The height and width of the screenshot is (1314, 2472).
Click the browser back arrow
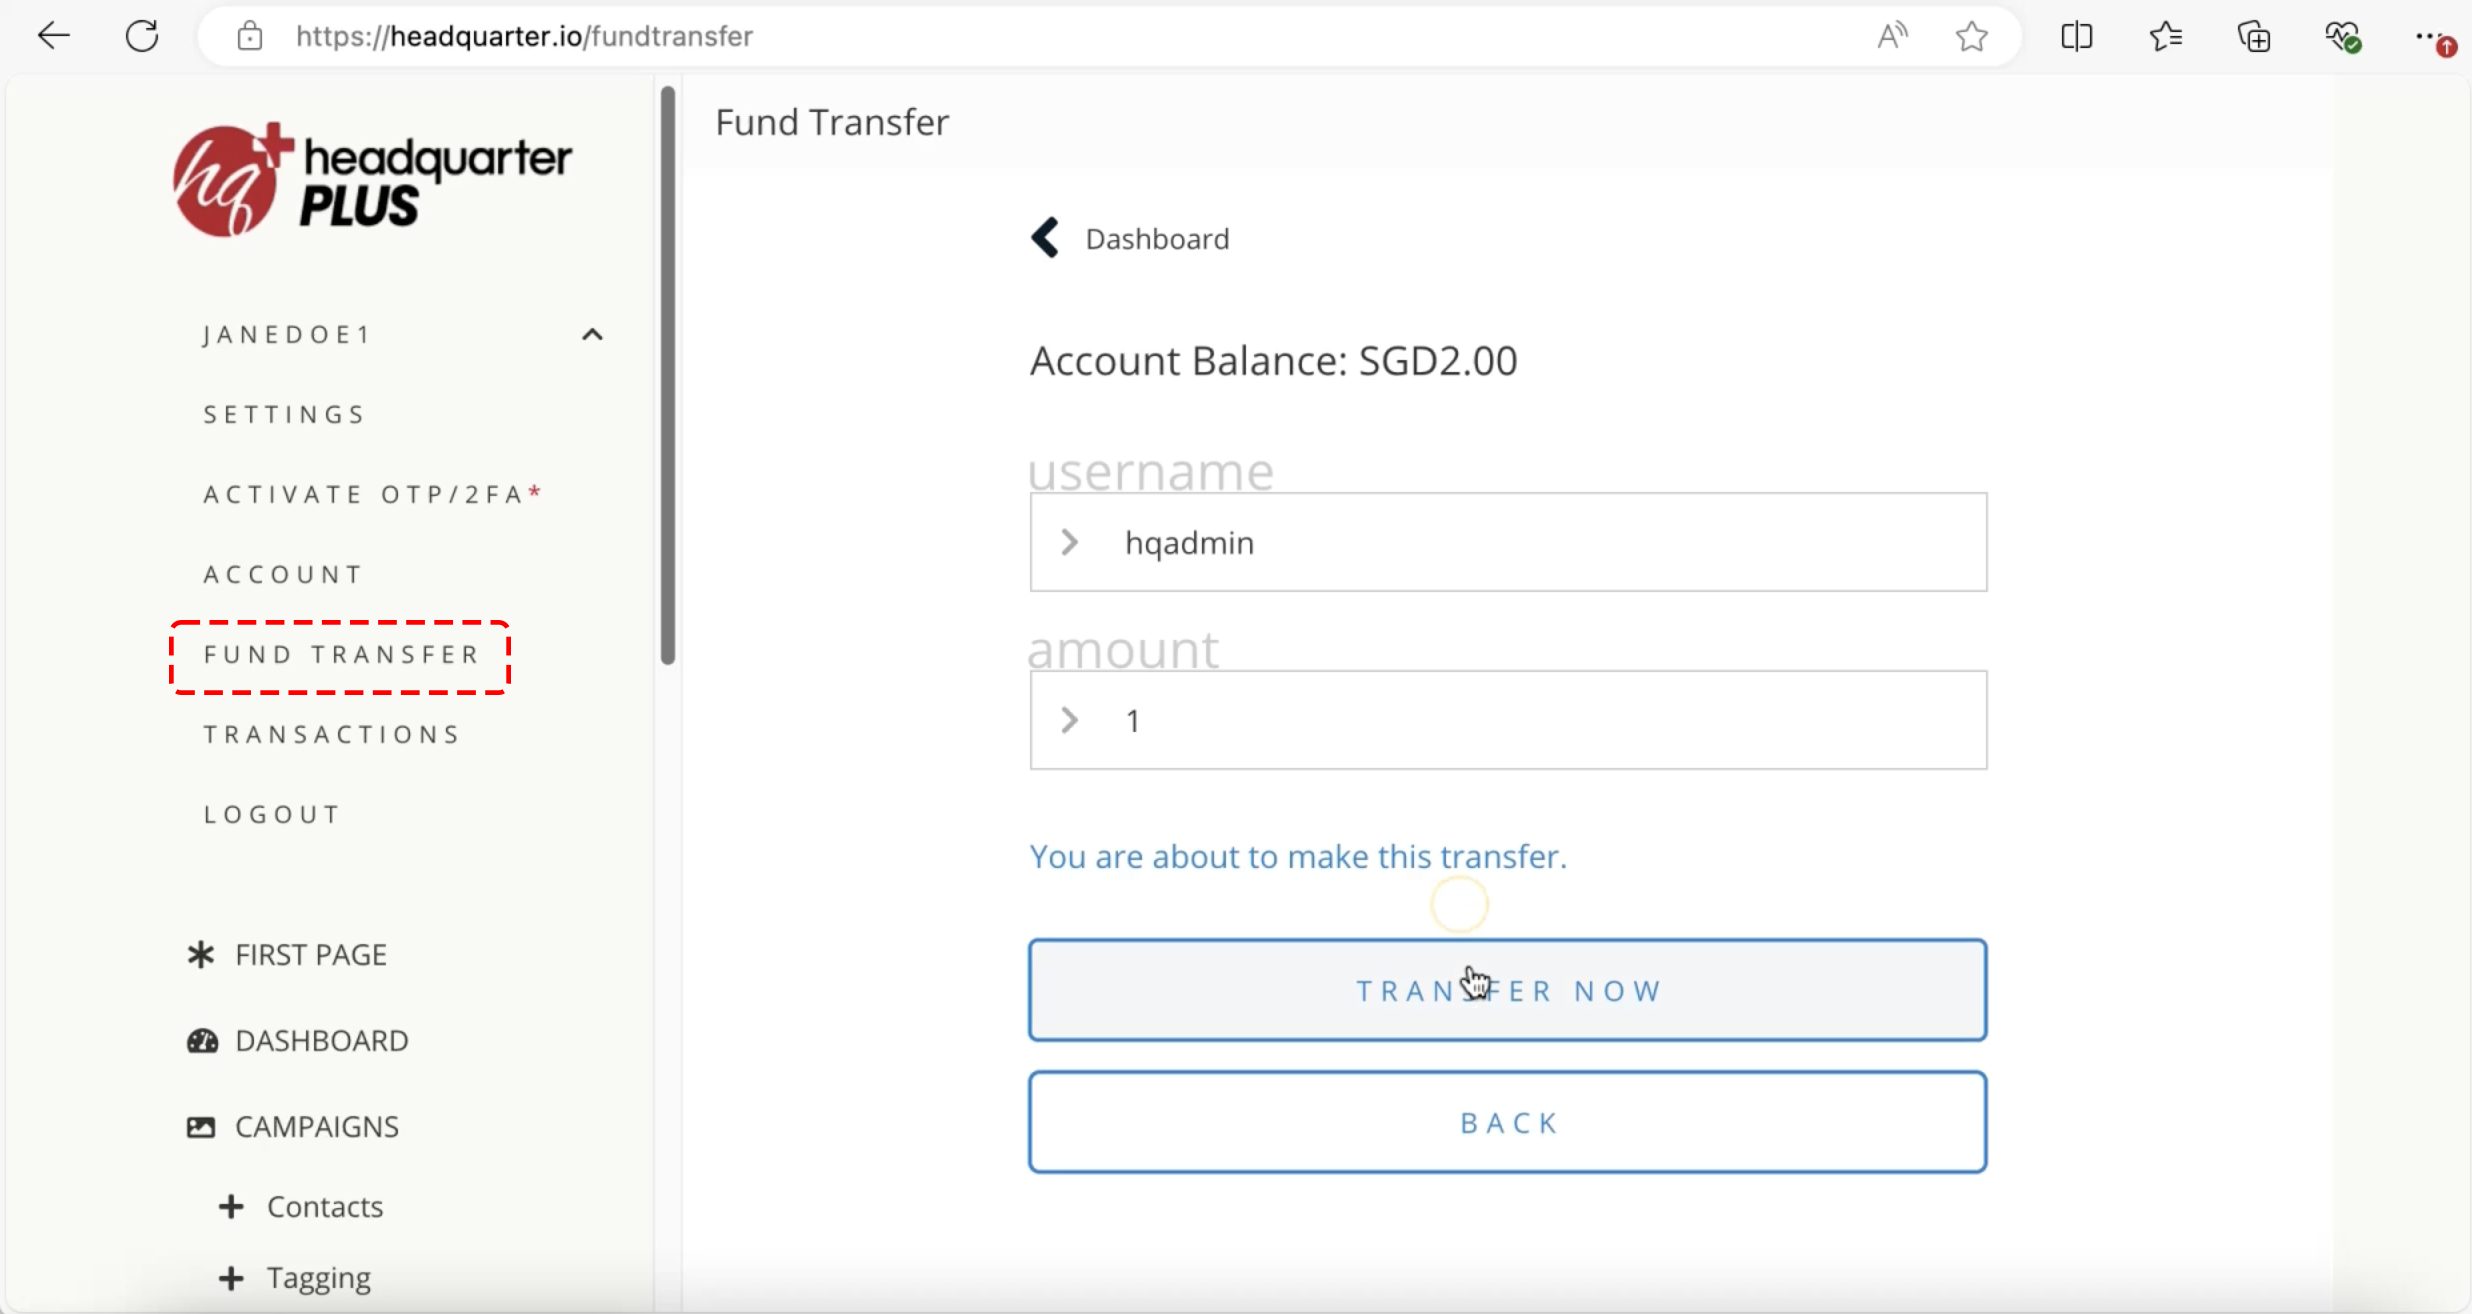pyautogui.click(x=53, y=36)
